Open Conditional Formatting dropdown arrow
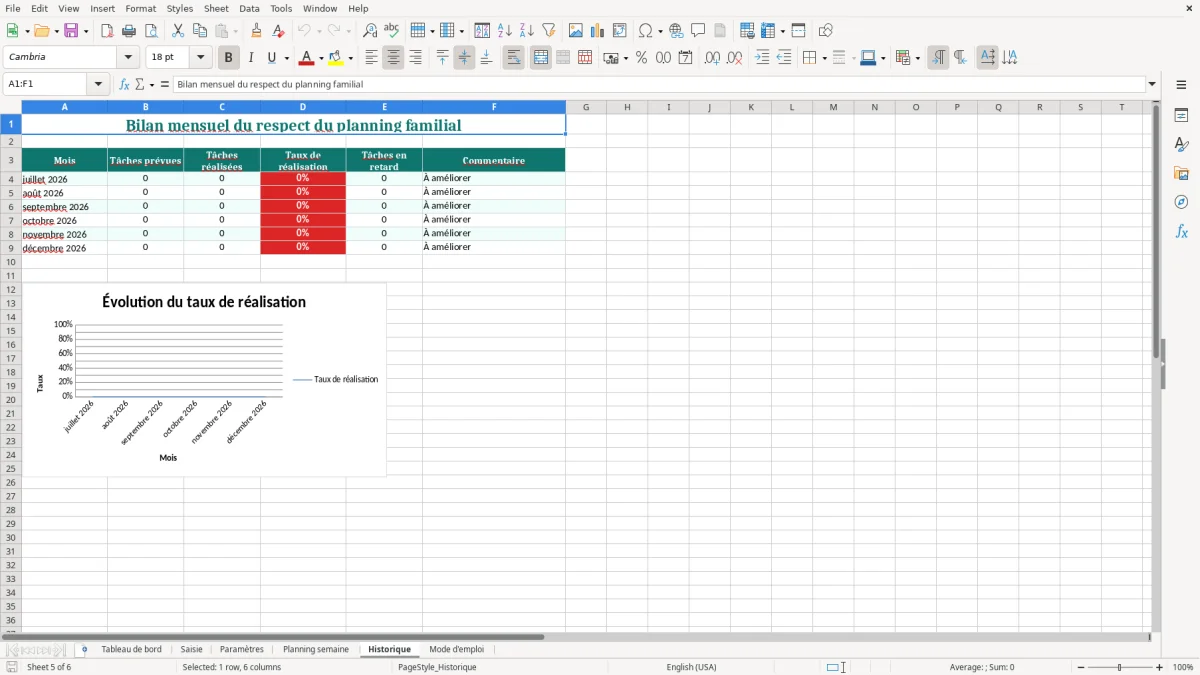 pos(917,58)
